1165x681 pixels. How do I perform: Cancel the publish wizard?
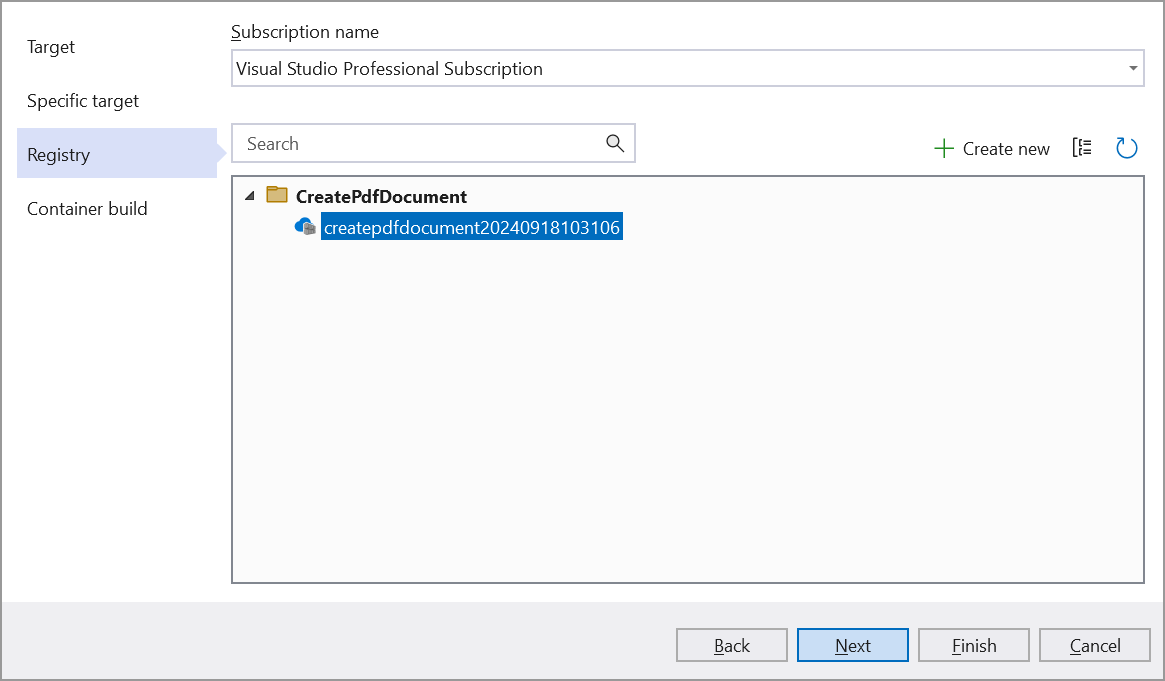(x=1094, y=645)
